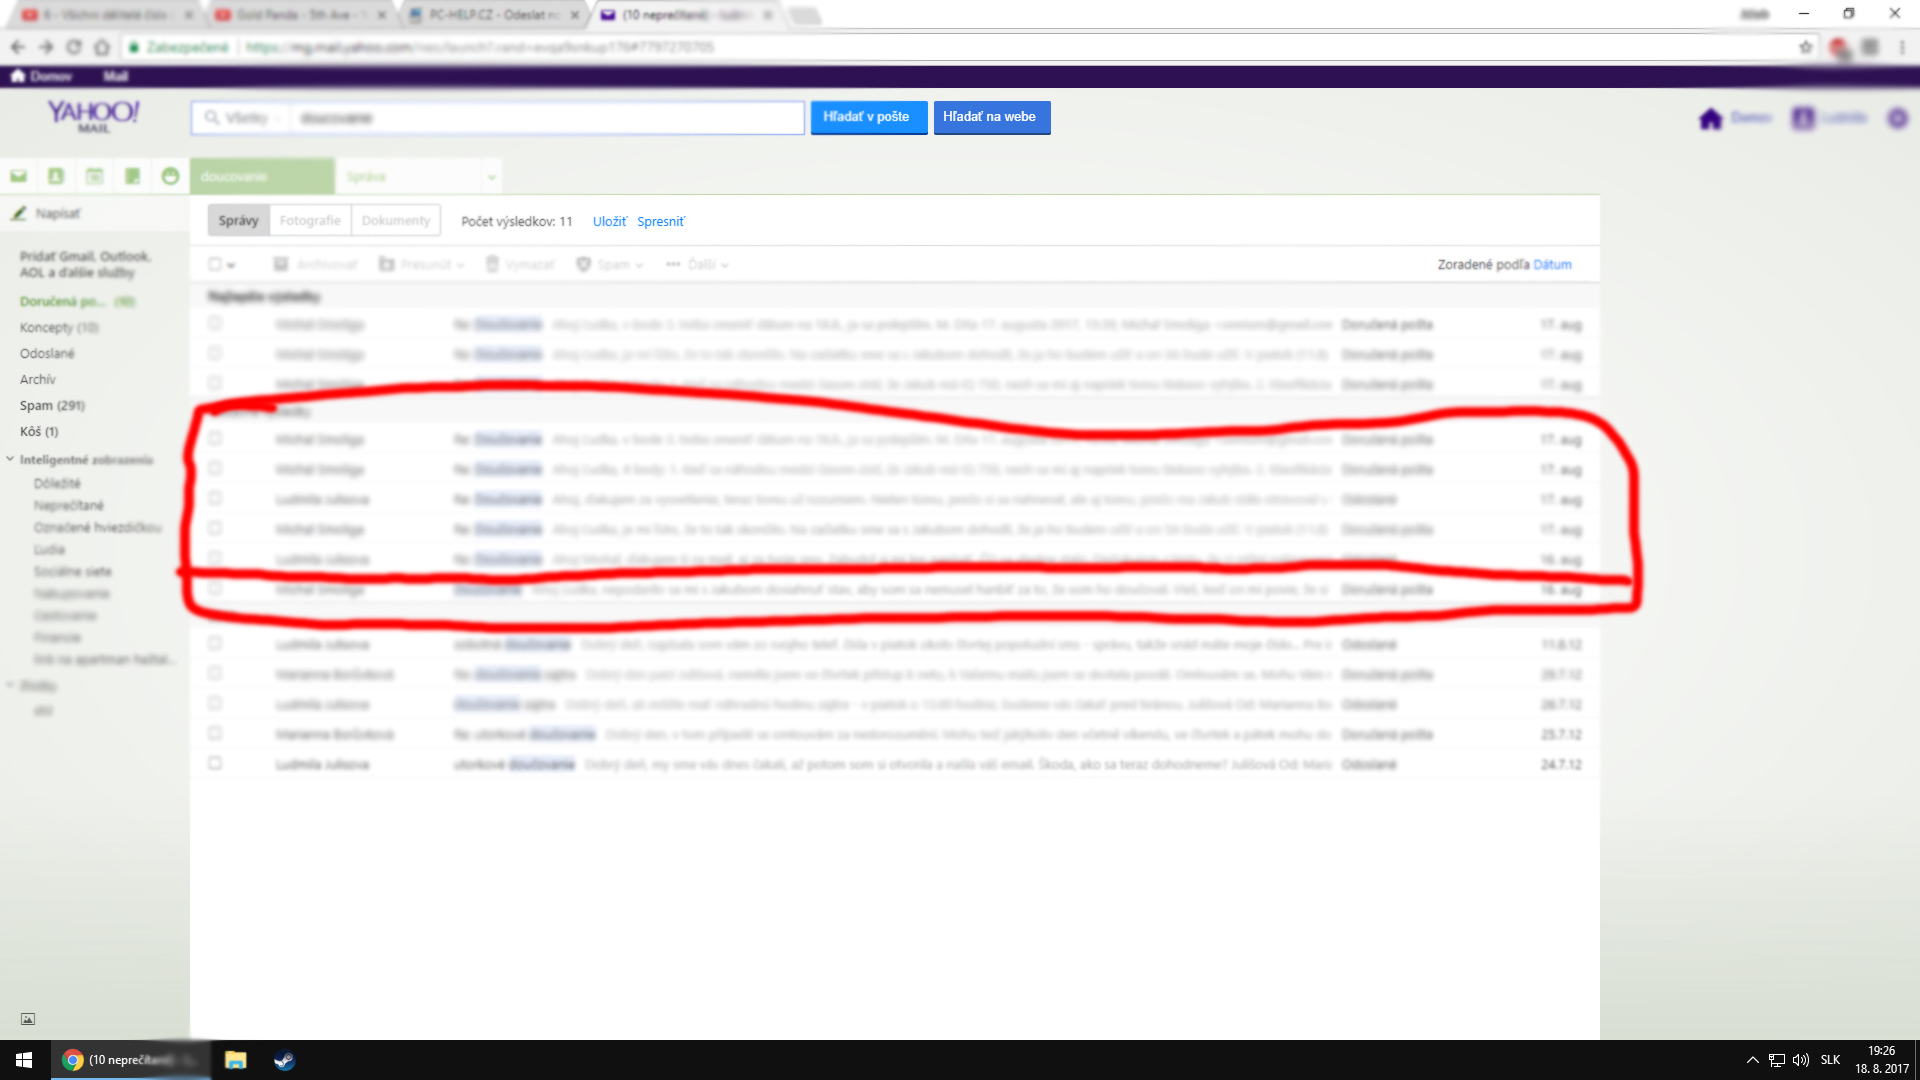Open the Notepad icon in toolbar

(132, 176)
